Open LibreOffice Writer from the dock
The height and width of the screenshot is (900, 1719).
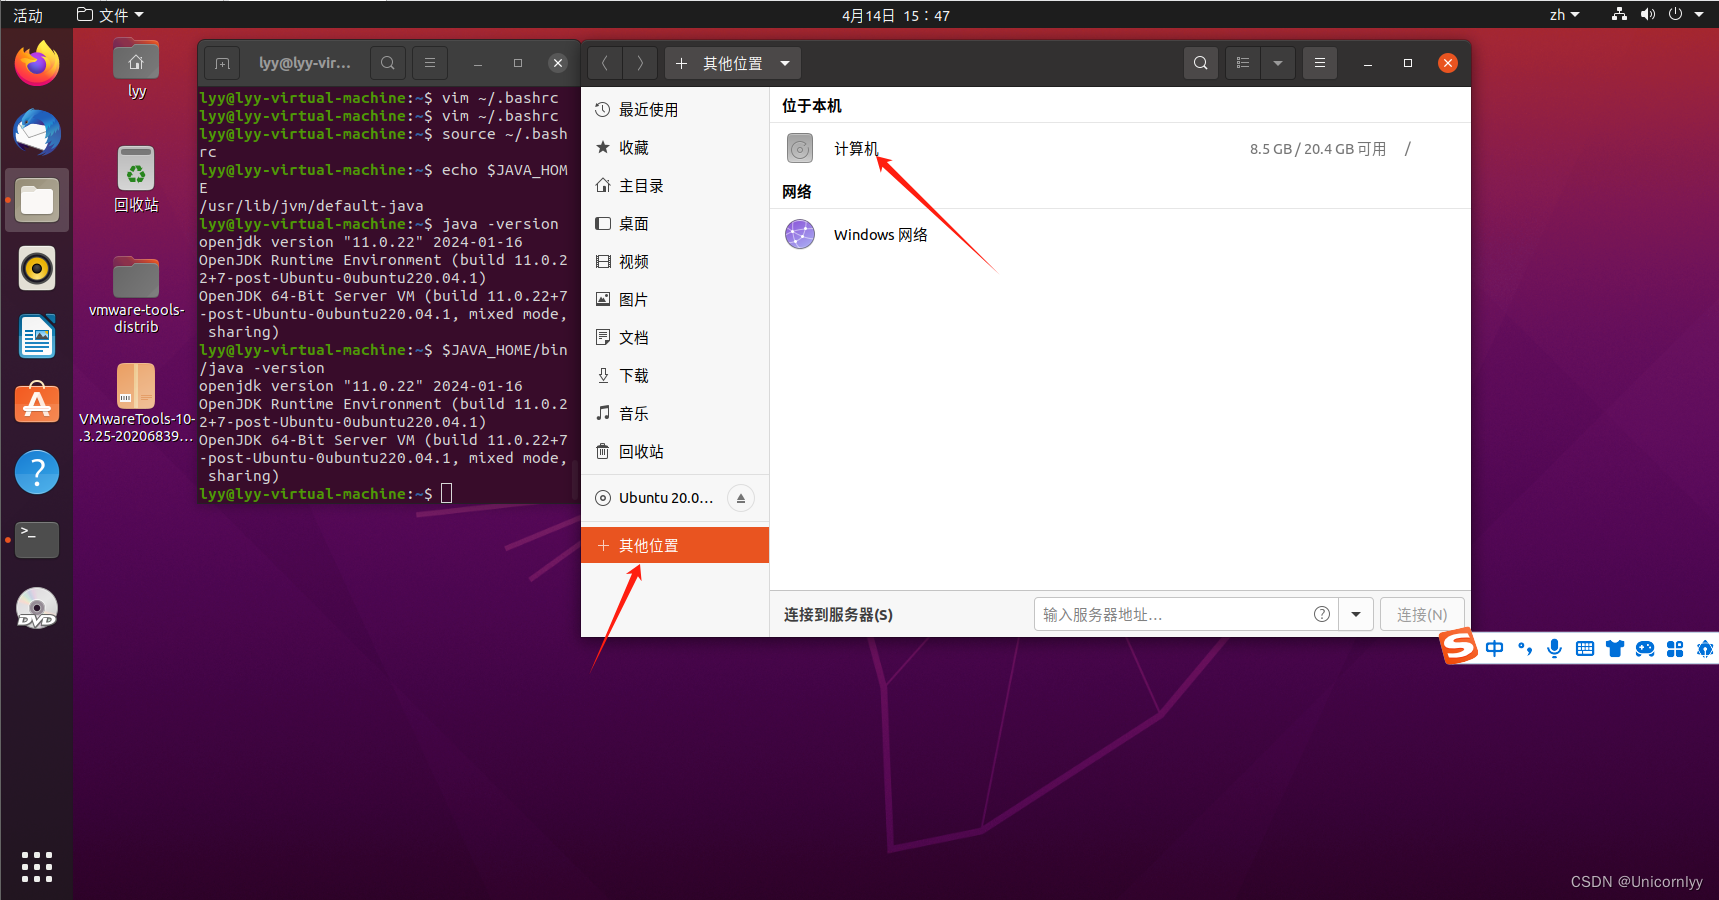point(37,336)
